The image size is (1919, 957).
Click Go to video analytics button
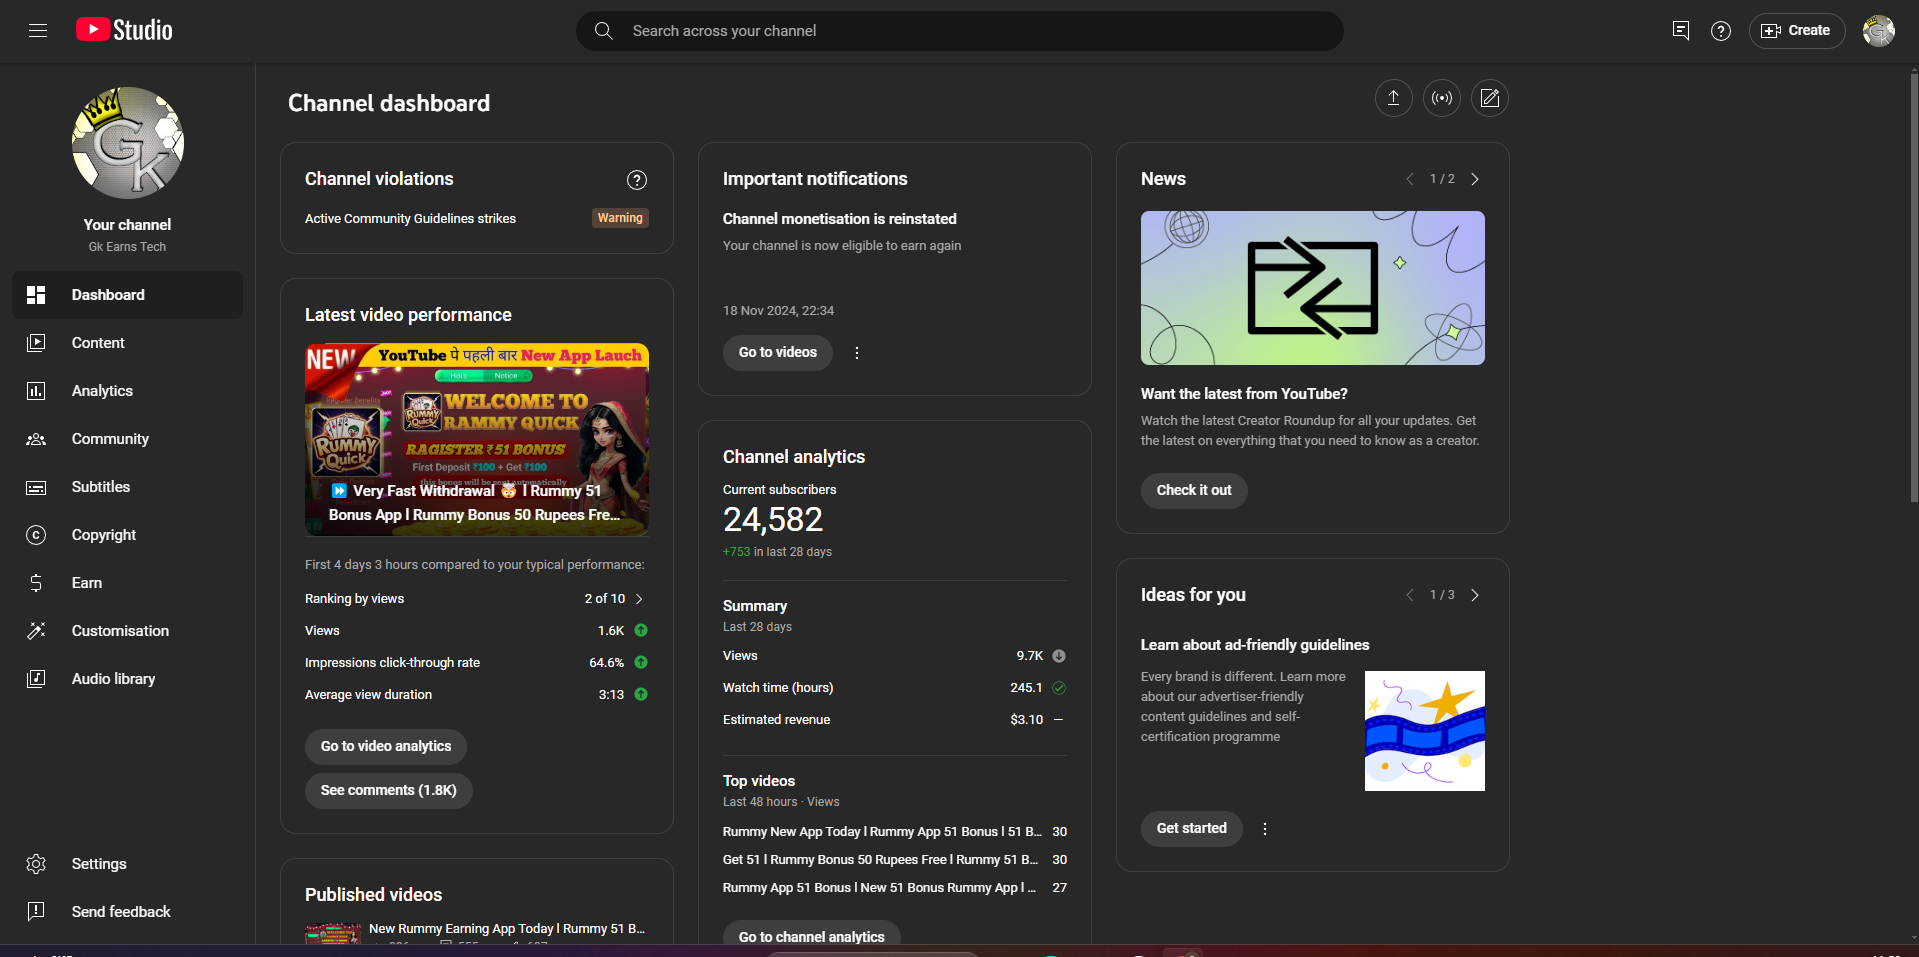click(386, 747)
